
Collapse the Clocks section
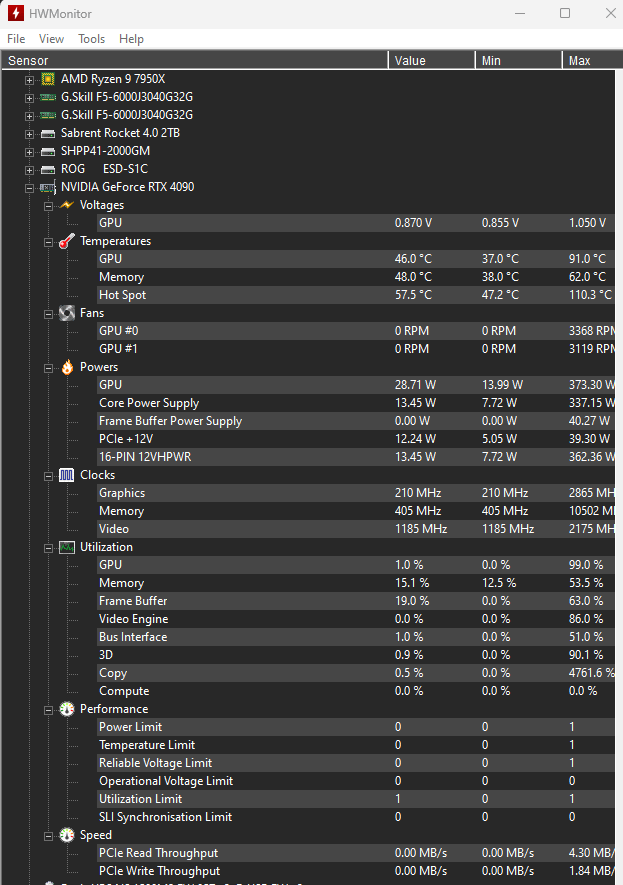pos(49,476)
